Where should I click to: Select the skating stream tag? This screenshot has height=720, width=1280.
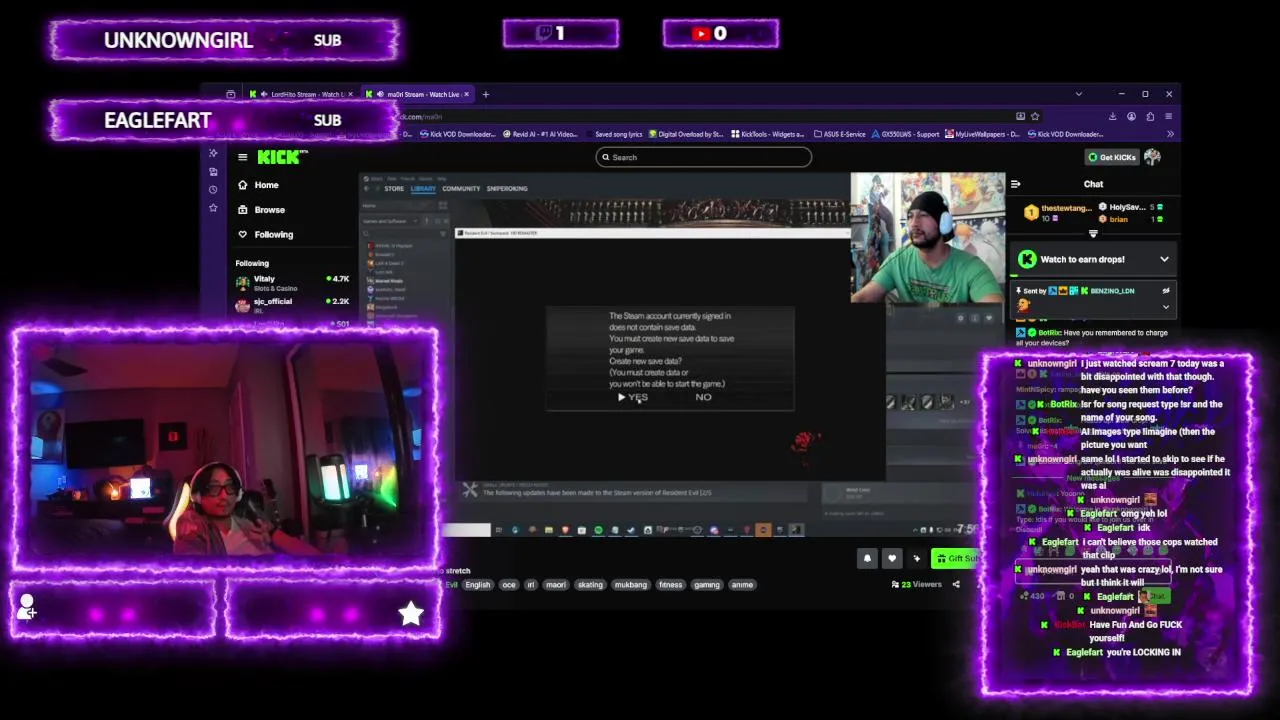590,584
